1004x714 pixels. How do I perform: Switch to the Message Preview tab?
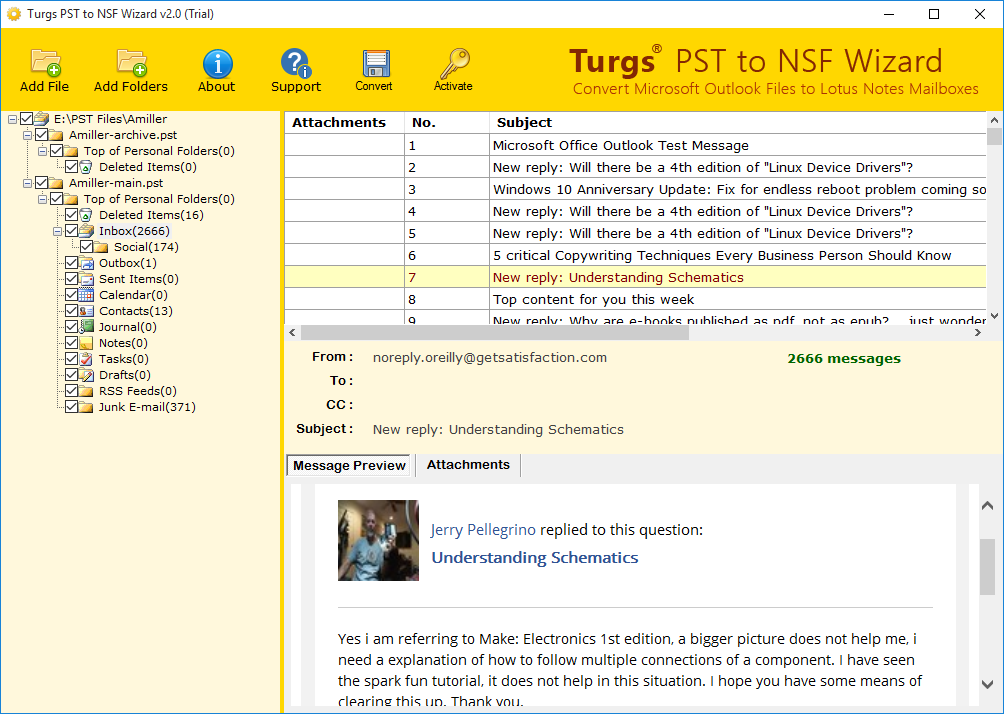coord(349,466)
